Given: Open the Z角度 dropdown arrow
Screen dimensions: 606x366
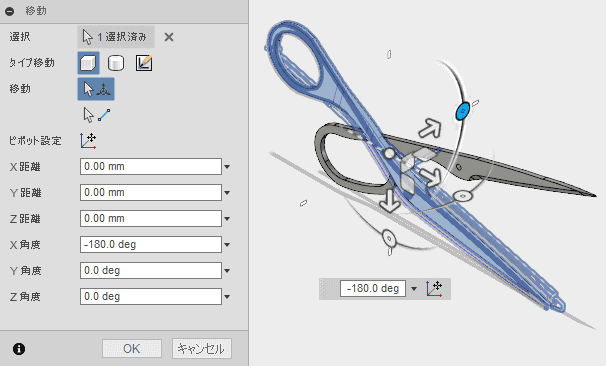Looking at the screenshot, I should [227, 297].
